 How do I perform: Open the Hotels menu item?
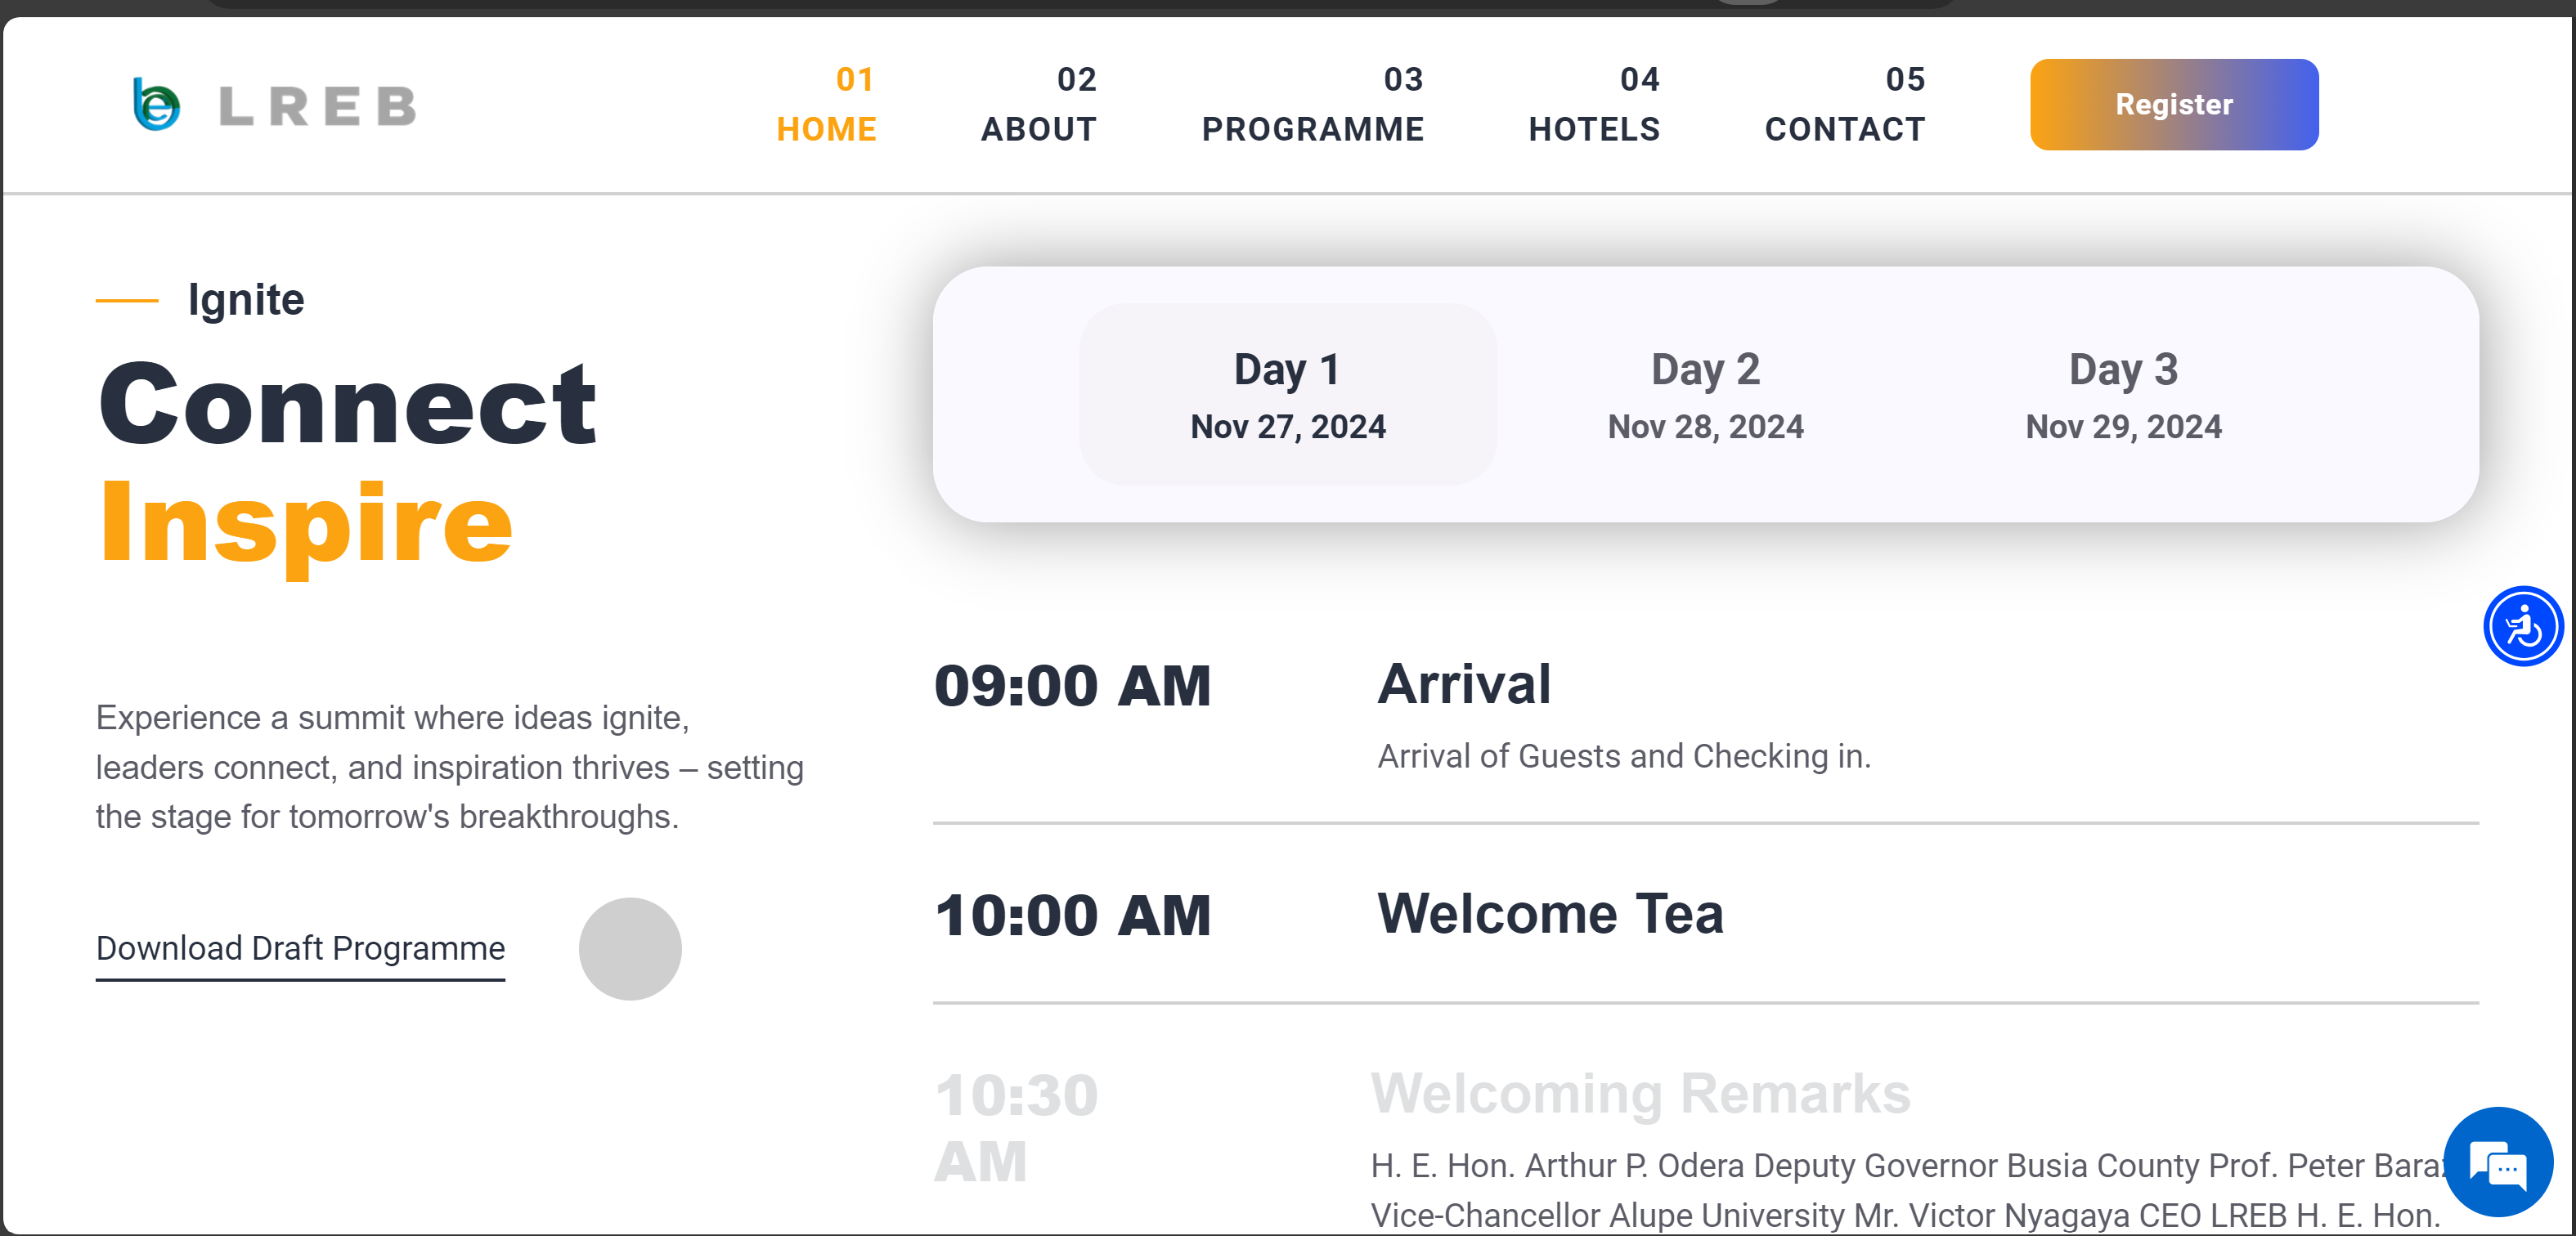1594,105
